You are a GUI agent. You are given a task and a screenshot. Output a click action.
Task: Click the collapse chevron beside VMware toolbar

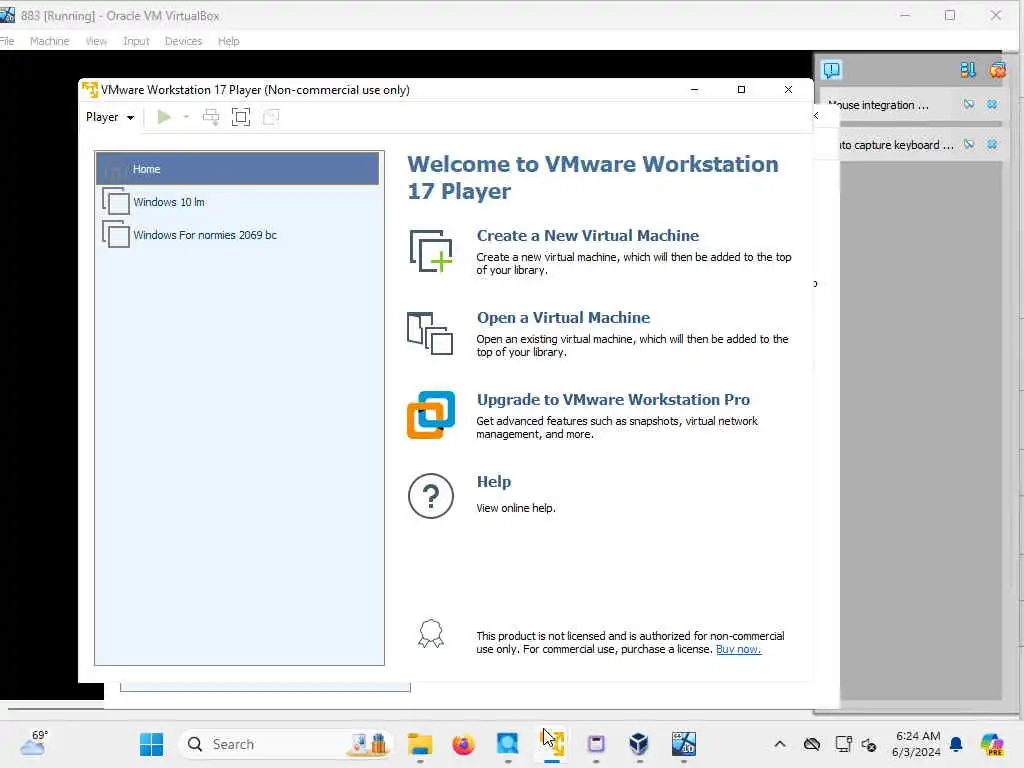tap(816, 116)
